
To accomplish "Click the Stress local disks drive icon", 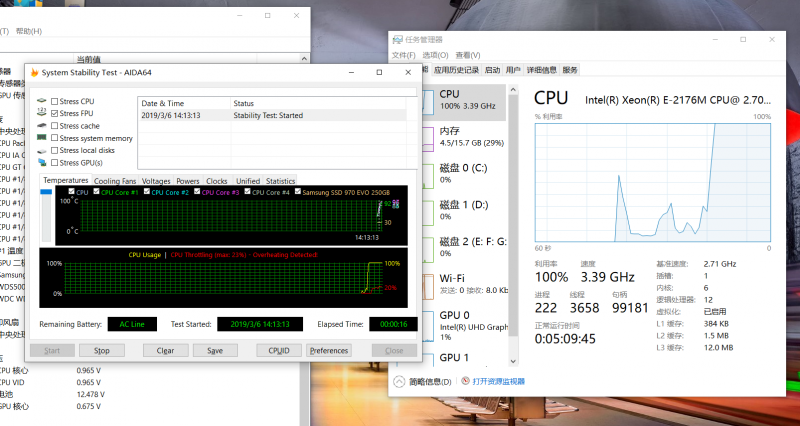I will (x=42, y=151).
